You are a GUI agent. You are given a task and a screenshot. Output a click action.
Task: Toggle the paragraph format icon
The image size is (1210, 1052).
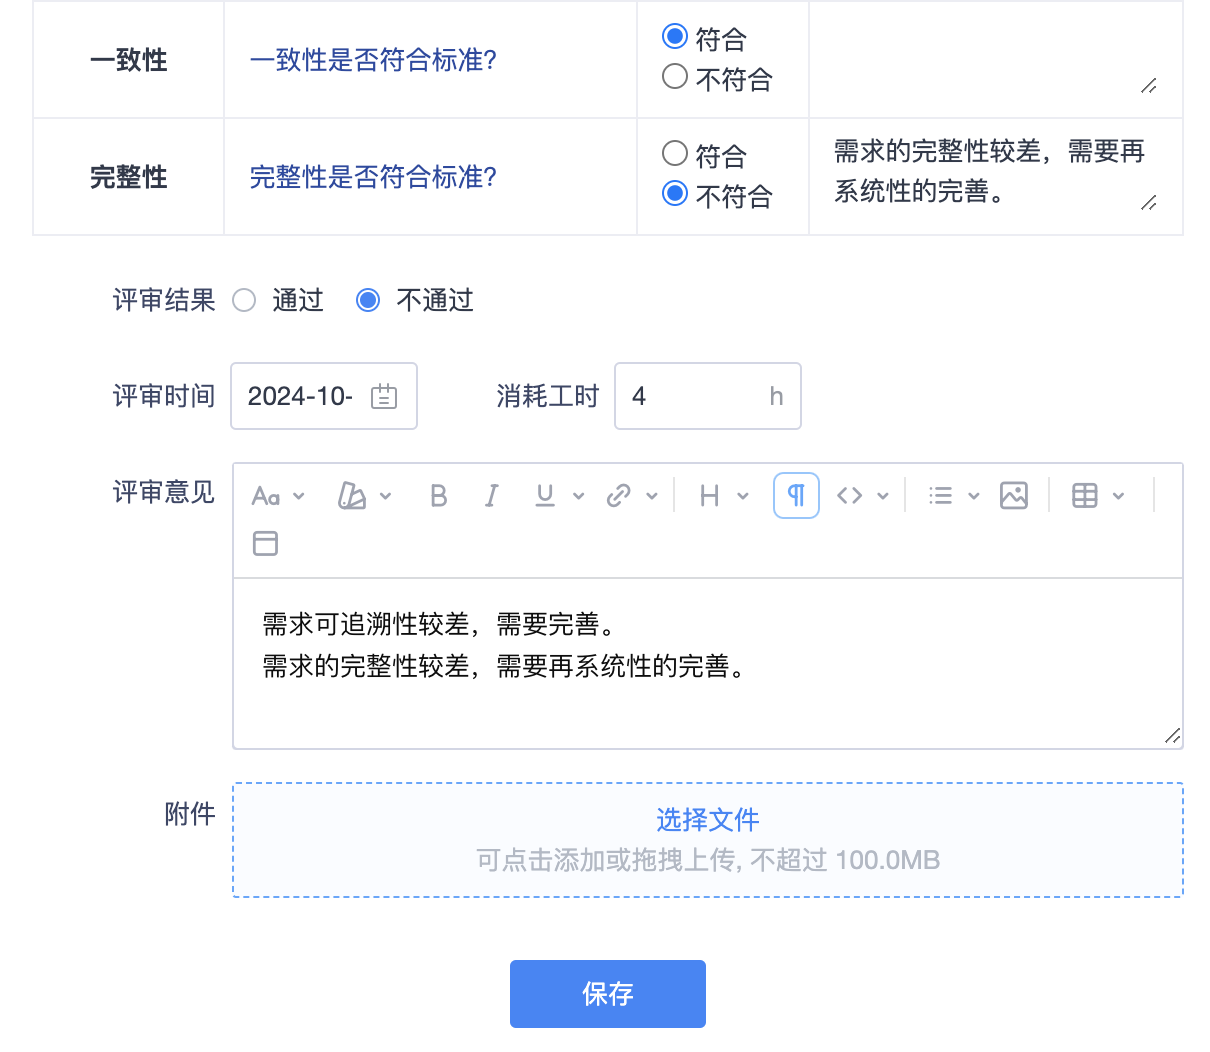[x=796, y=496]
